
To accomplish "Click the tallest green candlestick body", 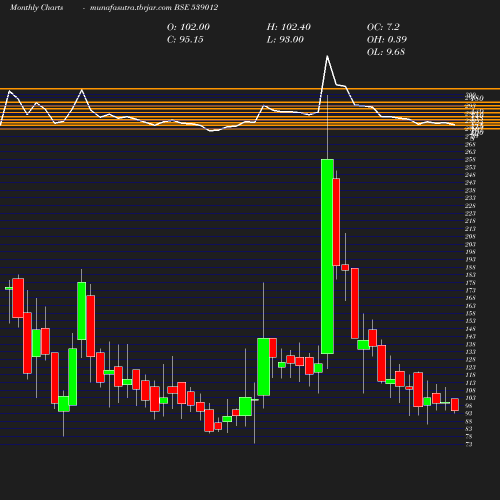I will click(327, 256).
